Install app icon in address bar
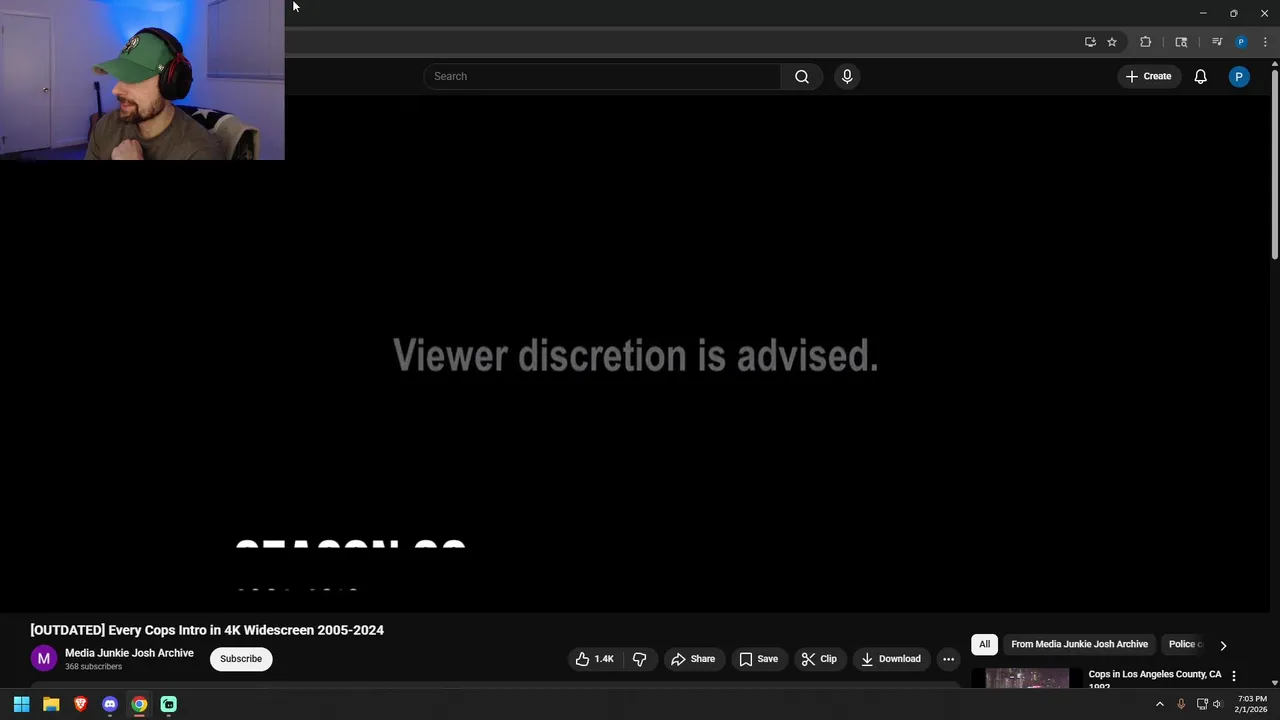1280x720 pixels. point(1090,42)
